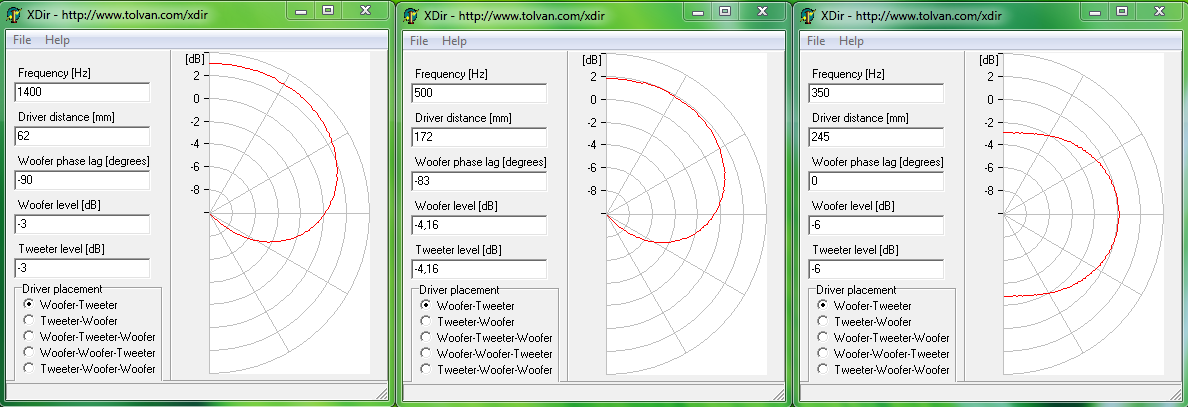Open Help menu in right XDir window

click(x=851, y=41)
